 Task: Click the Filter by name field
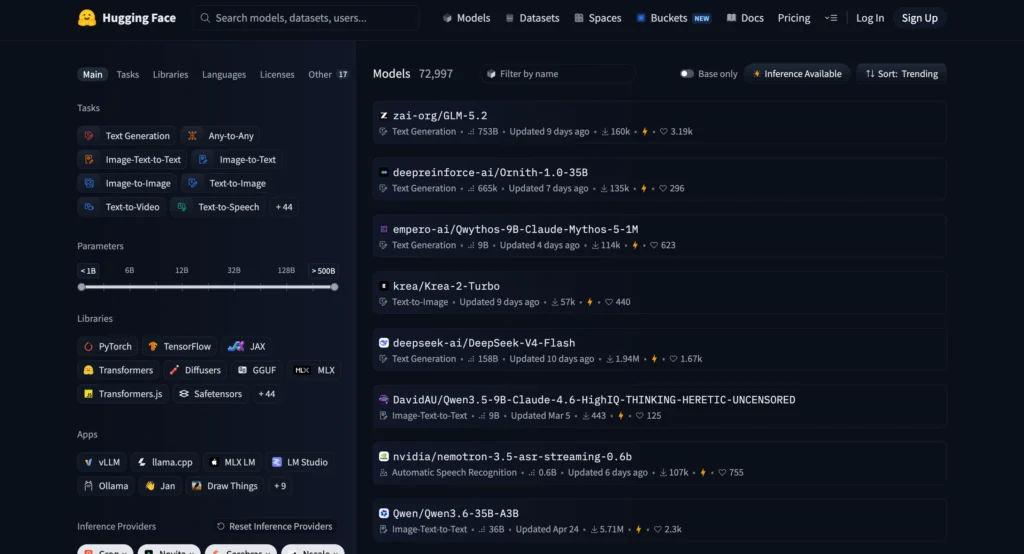coord(558,74)
